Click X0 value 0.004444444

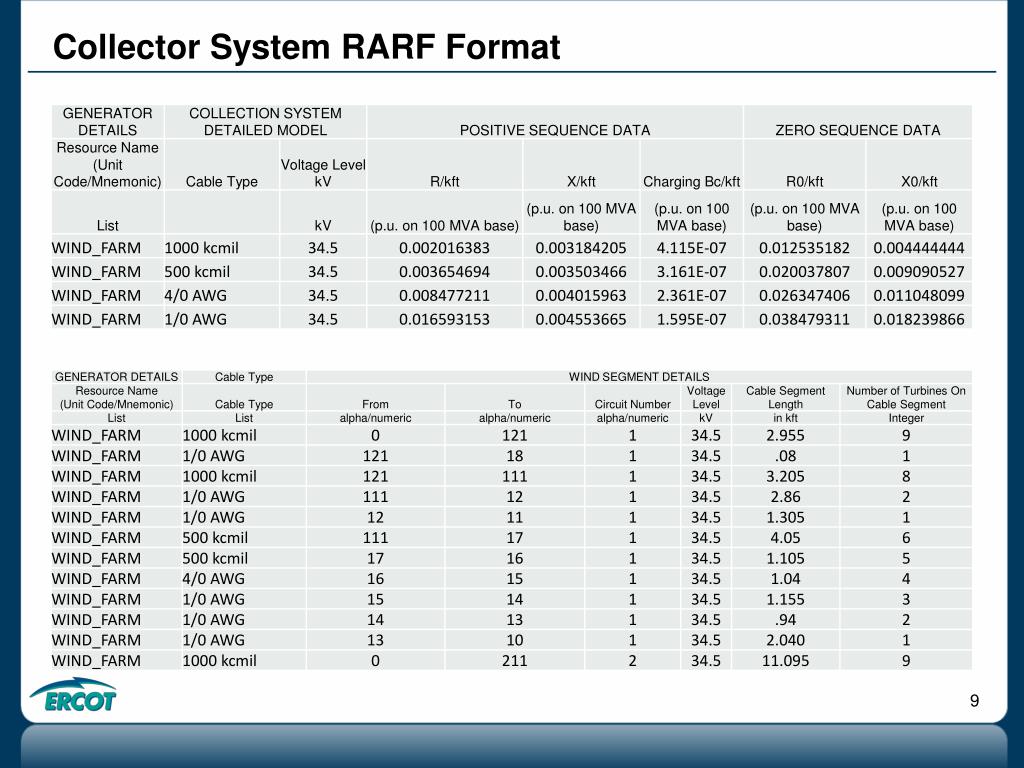919,248
